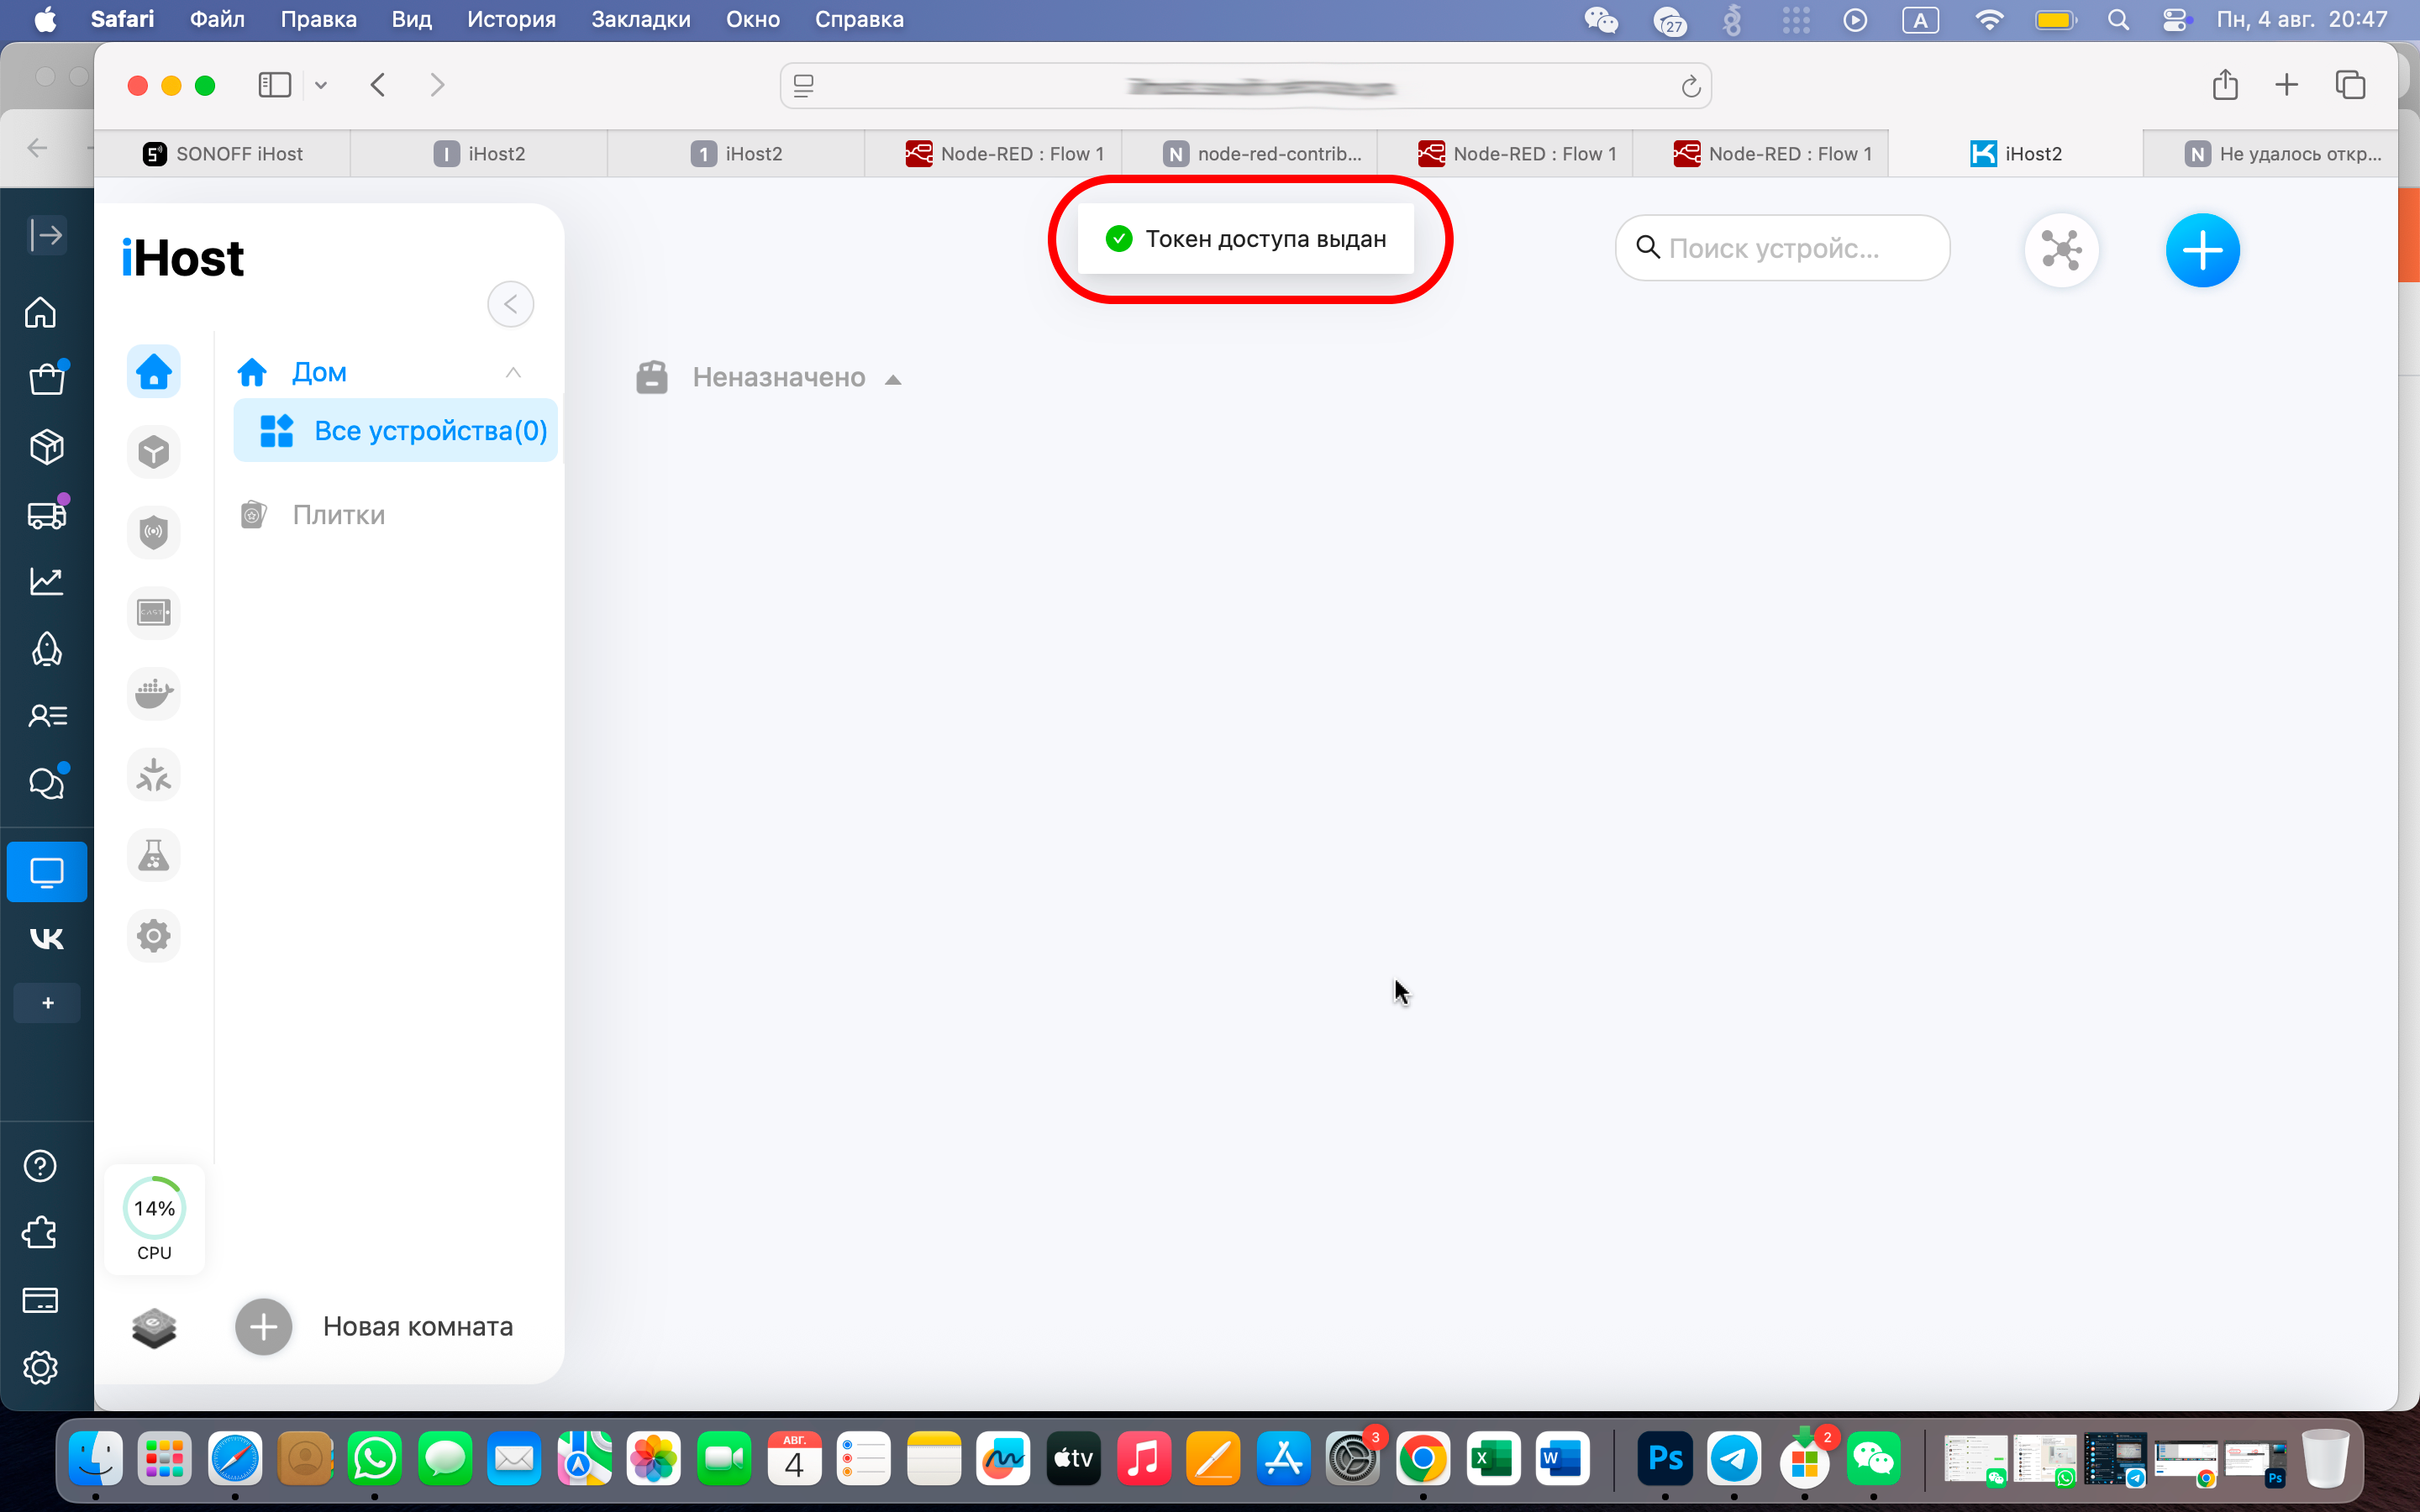Open the Docker add-ons sidebar icon
The width and height of the screenshot is (2420, 1512).
pyautogui.click(x=153, y=693)
